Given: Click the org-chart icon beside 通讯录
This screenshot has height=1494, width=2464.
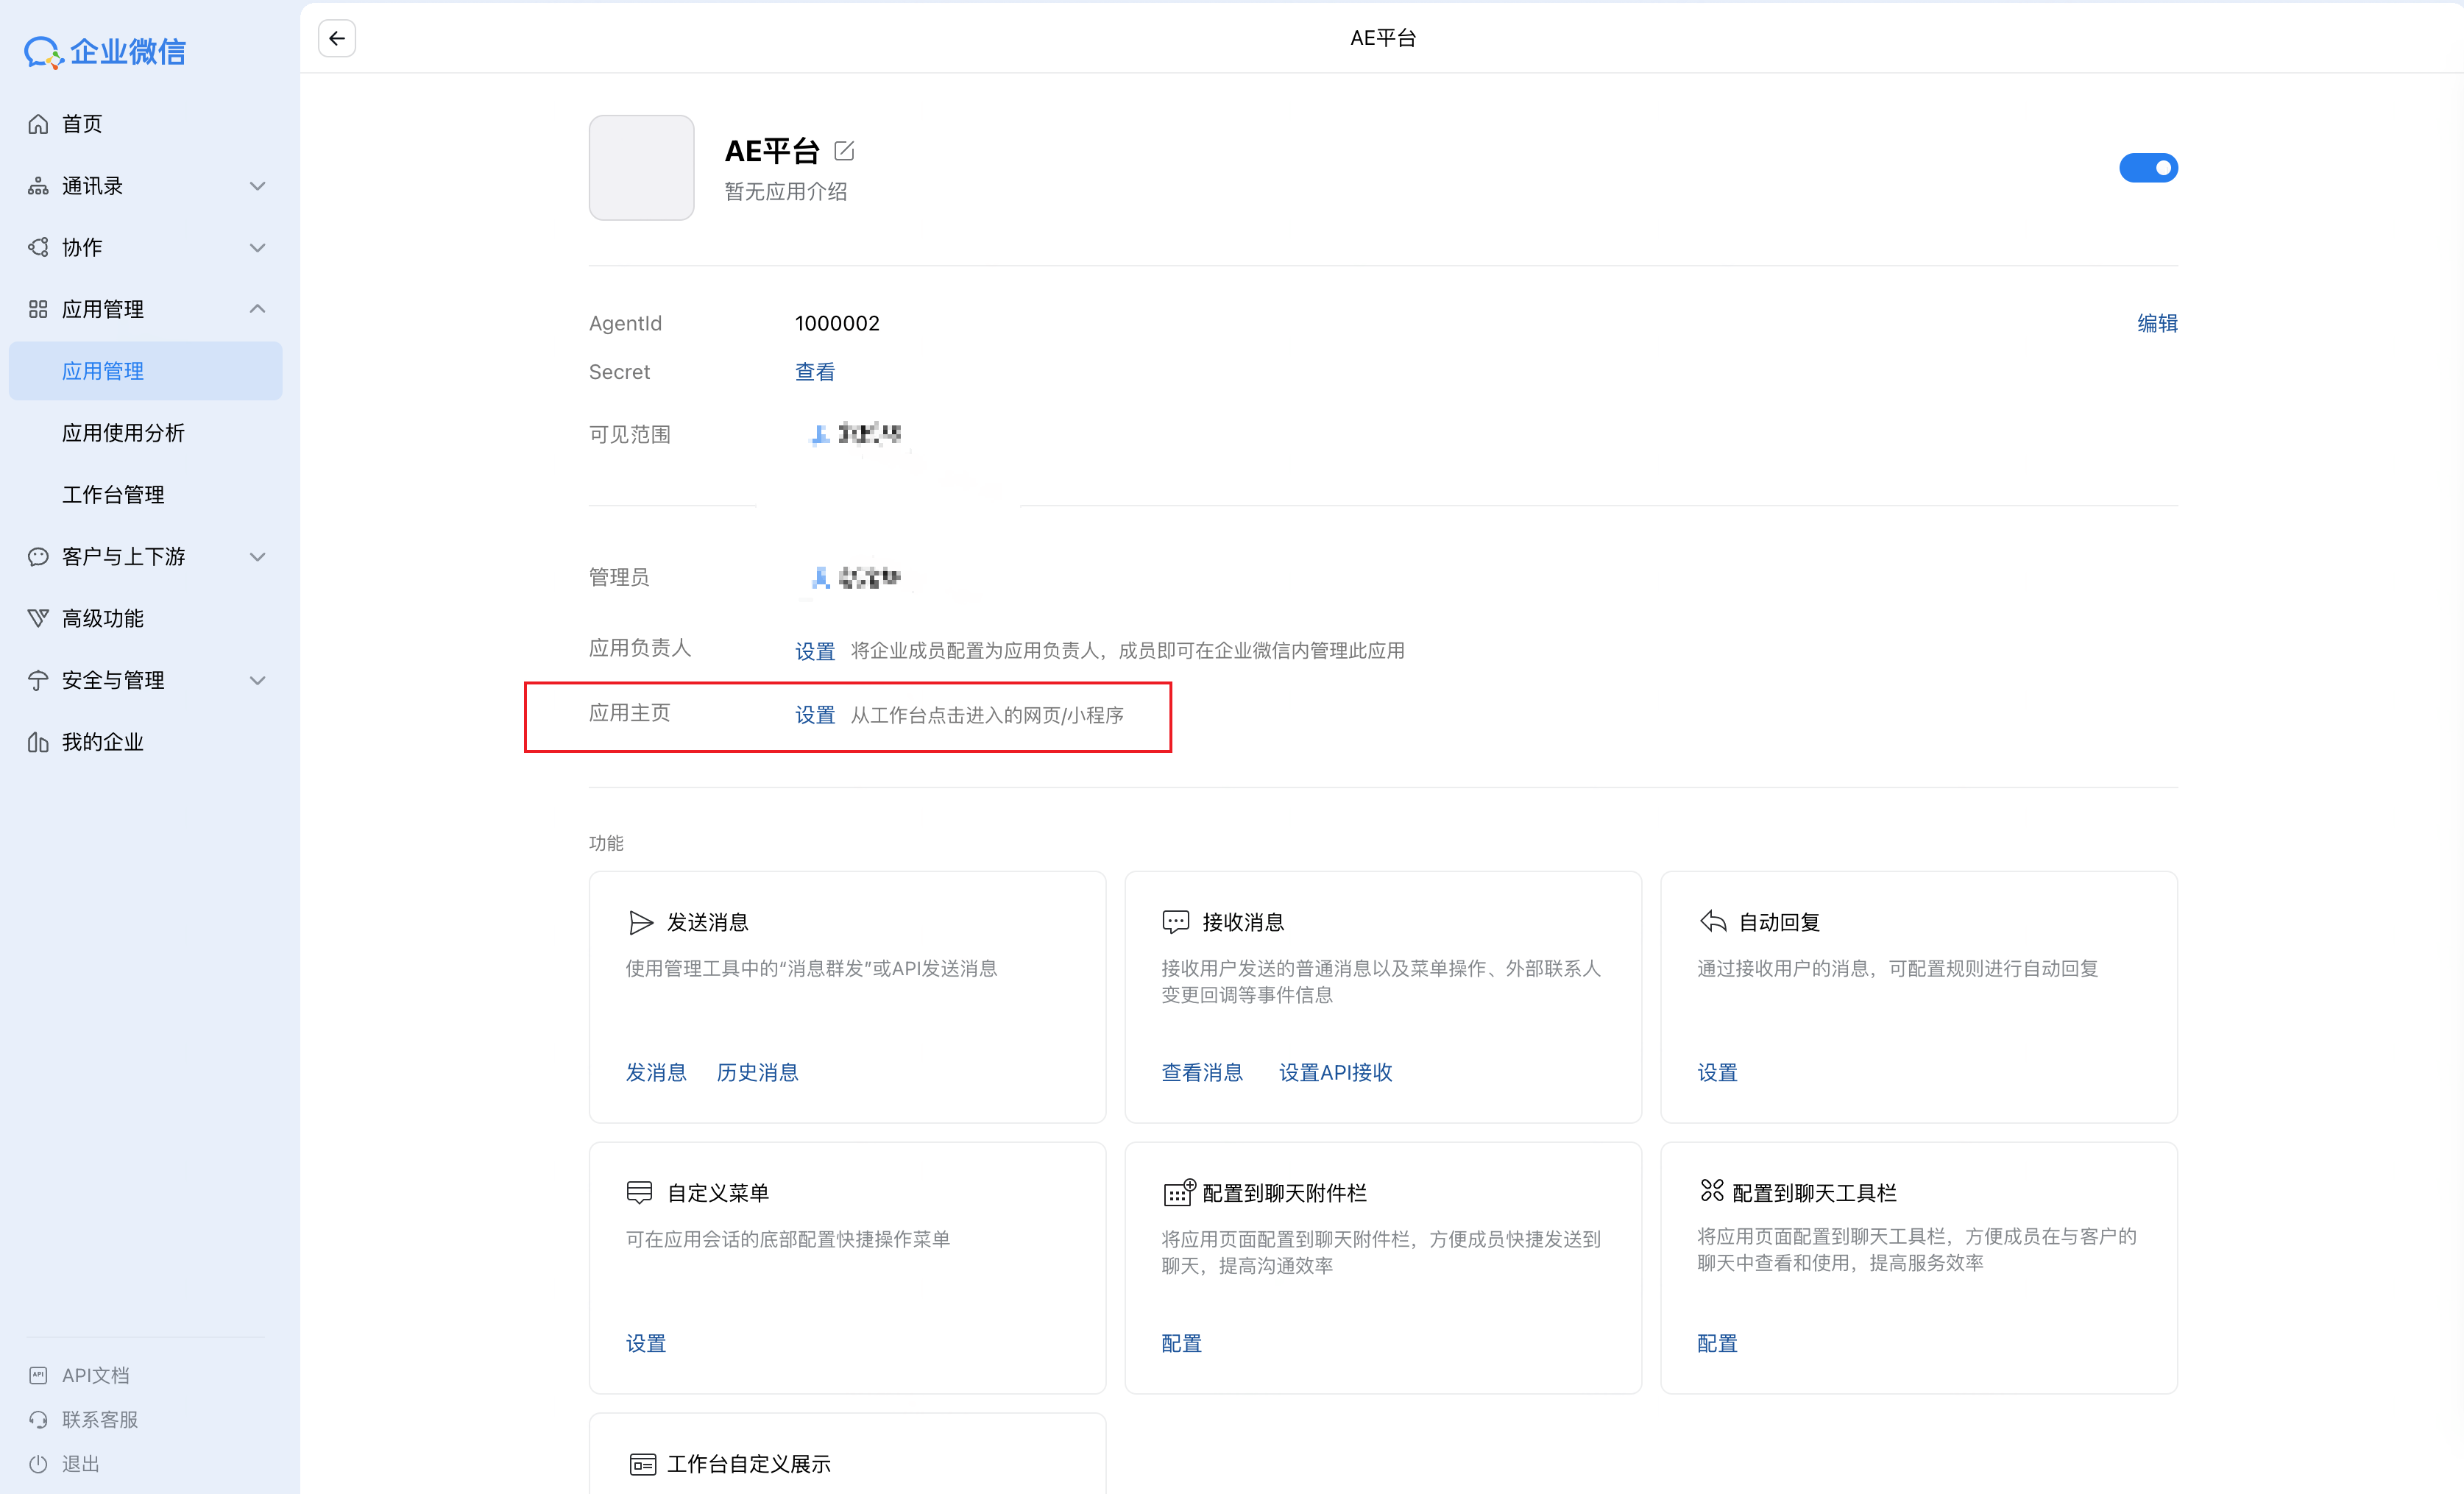Looking at the screenshot, I should (38, 186).
